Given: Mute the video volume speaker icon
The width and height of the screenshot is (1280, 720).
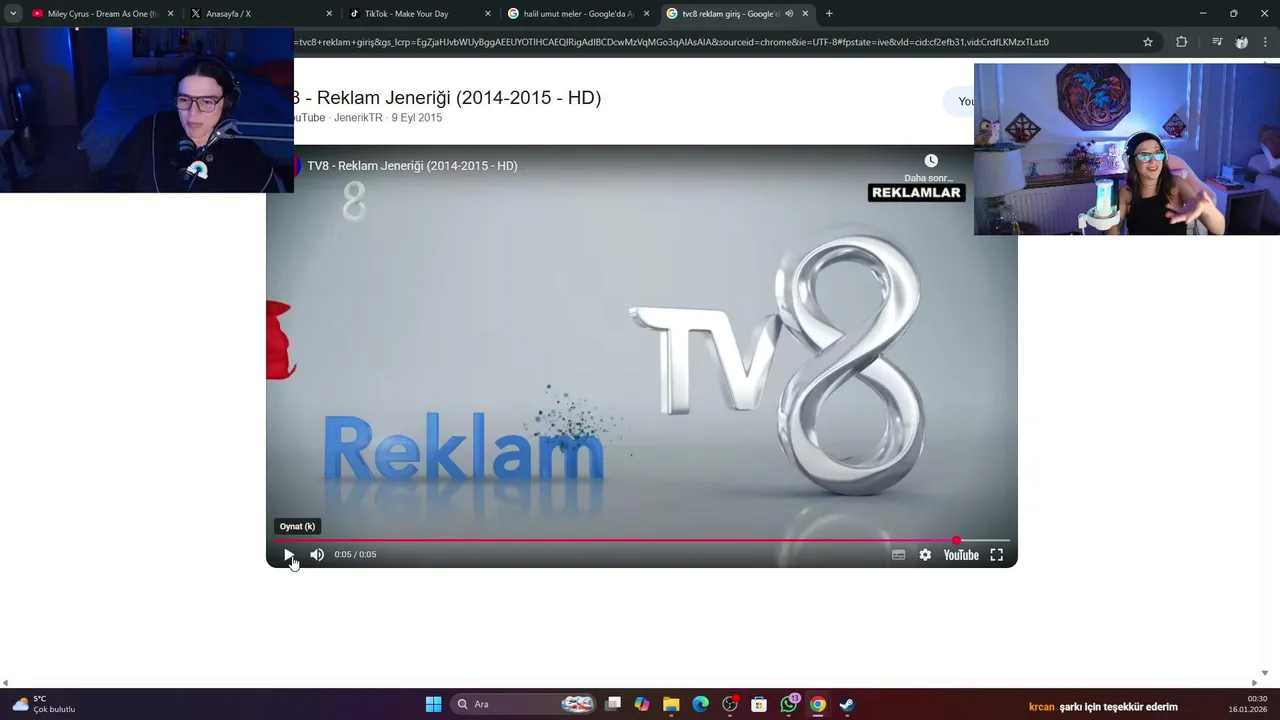Looking at the screenshot, I should click(317, 555).
